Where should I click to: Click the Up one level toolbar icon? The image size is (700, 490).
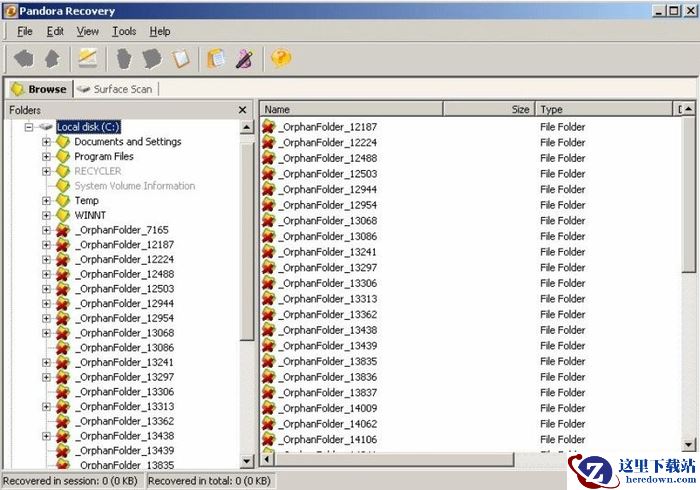[x=52, y=58]
